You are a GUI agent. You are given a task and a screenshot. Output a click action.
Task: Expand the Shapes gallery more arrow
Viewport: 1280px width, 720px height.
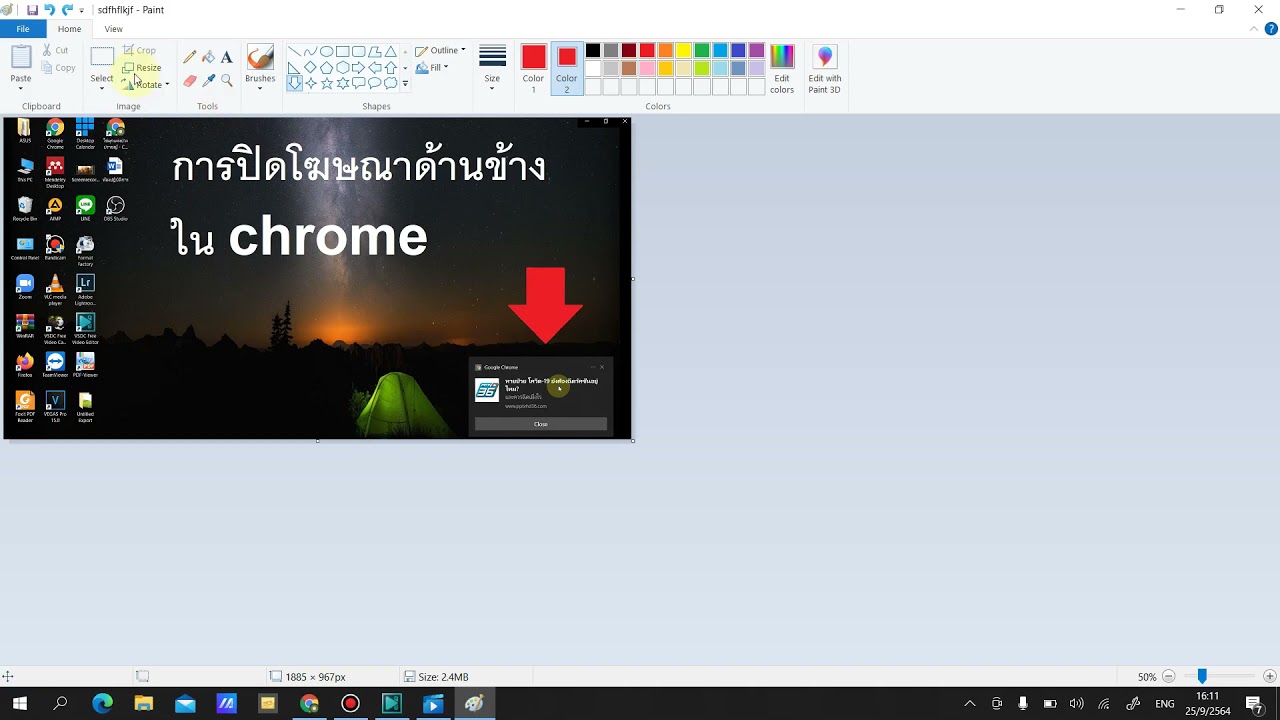click(405, 84)
